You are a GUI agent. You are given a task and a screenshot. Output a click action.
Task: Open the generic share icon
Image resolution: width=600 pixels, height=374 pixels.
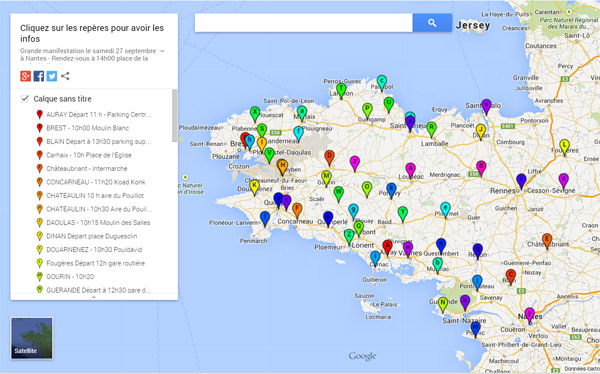tap(65, 76)
